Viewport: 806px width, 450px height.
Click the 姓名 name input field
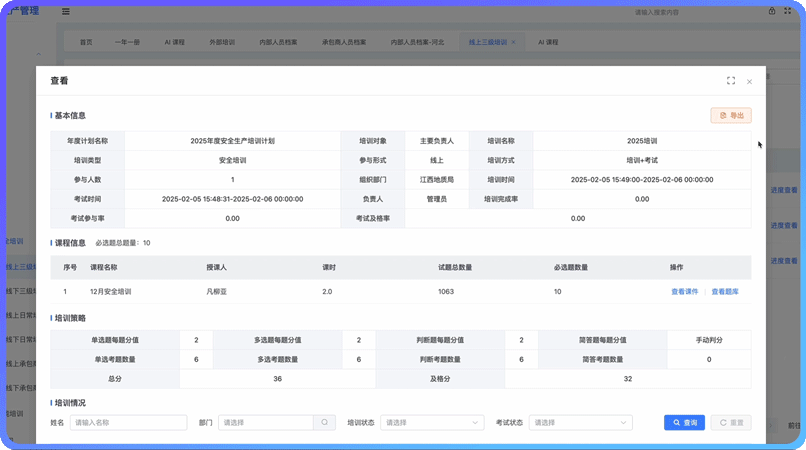(128, 423)
